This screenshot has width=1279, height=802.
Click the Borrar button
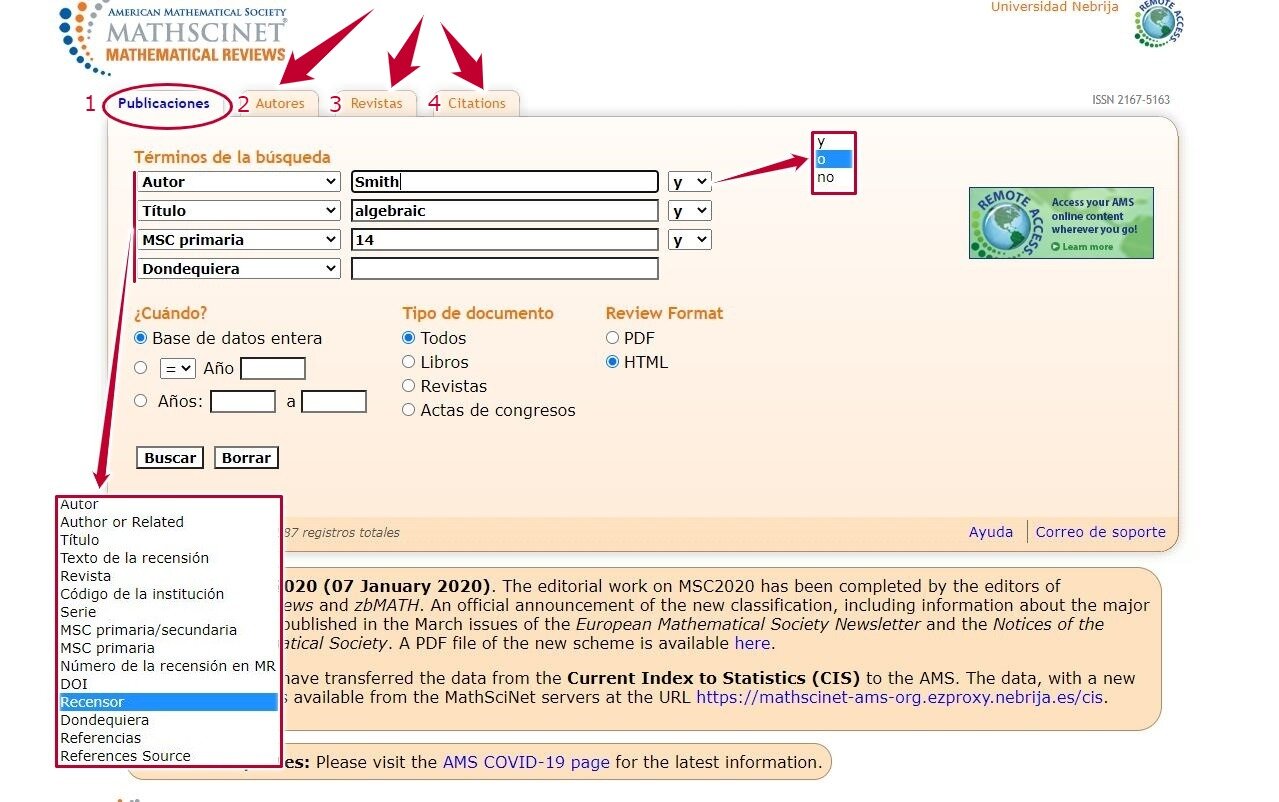point(246,457)
